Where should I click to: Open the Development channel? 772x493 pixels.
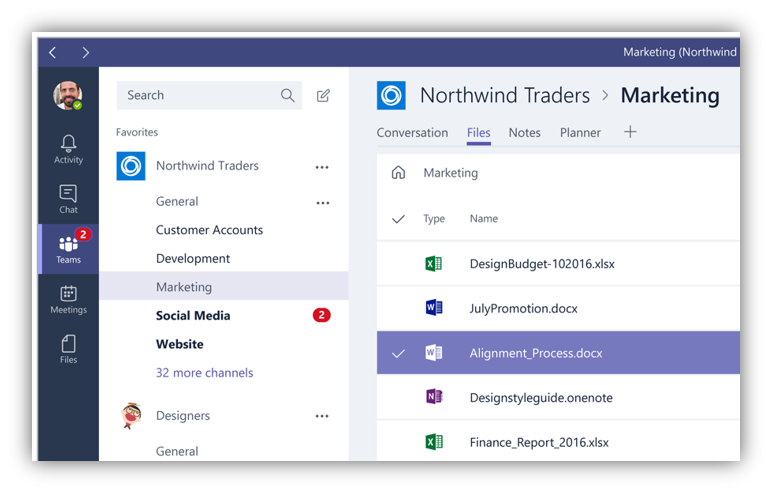pos(193,259)
